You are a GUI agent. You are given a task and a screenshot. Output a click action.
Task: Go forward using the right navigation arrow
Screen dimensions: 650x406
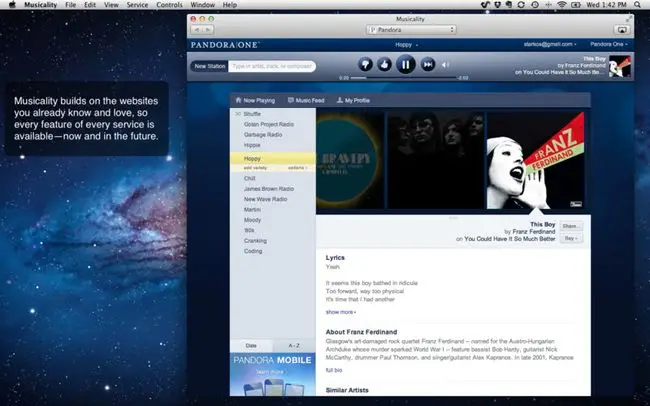coord(208,30)
